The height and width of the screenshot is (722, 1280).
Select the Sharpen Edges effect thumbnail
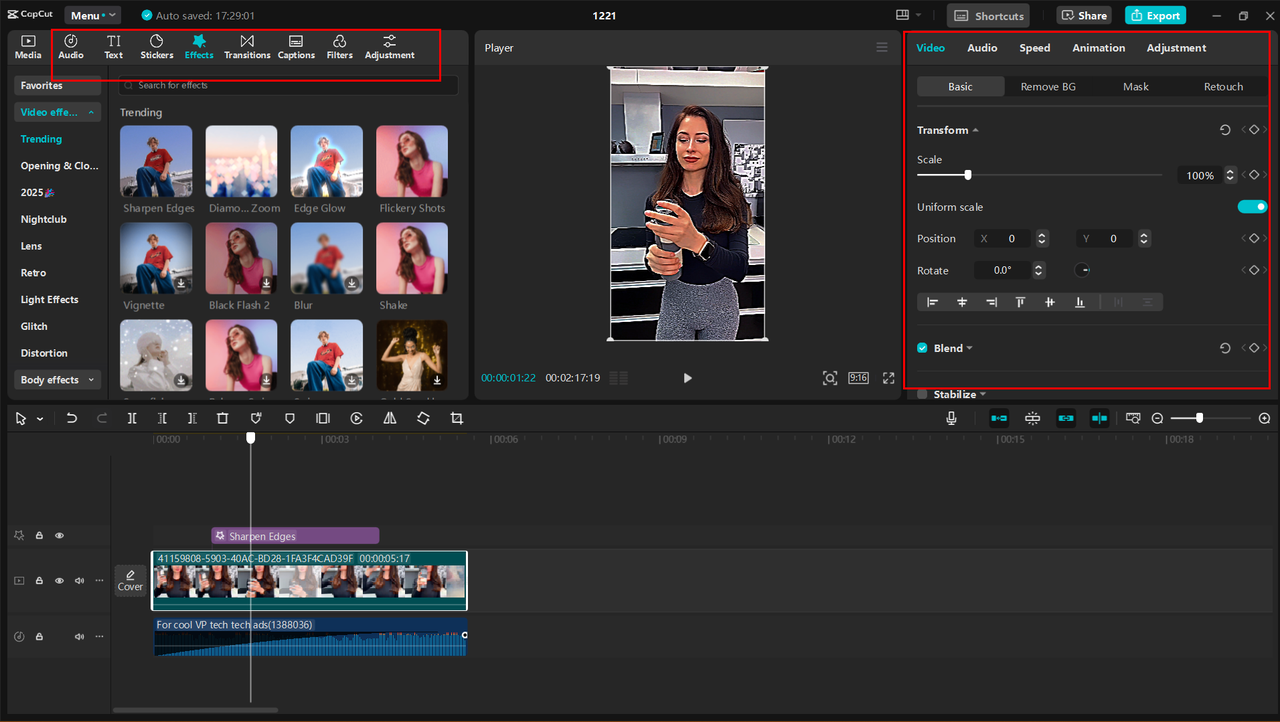(x=158, y=160)
